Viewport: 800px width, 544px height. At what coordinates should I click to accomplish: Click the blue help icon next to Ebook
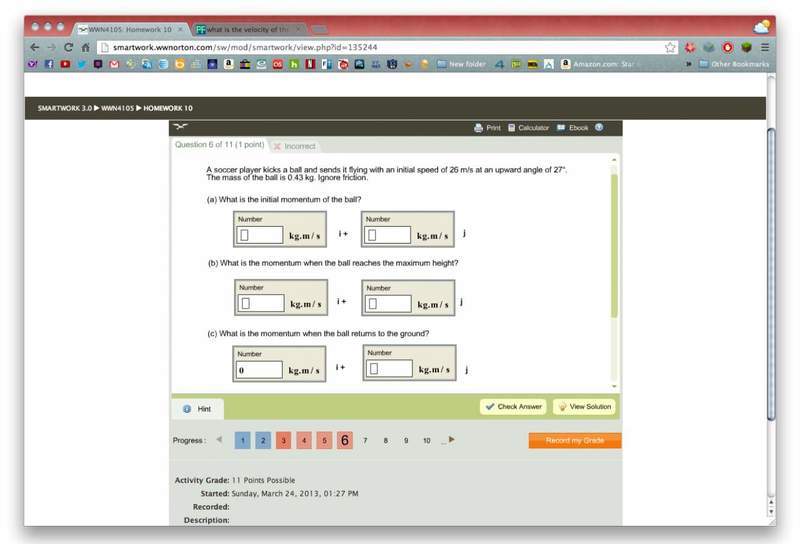(x=599, y=127)
